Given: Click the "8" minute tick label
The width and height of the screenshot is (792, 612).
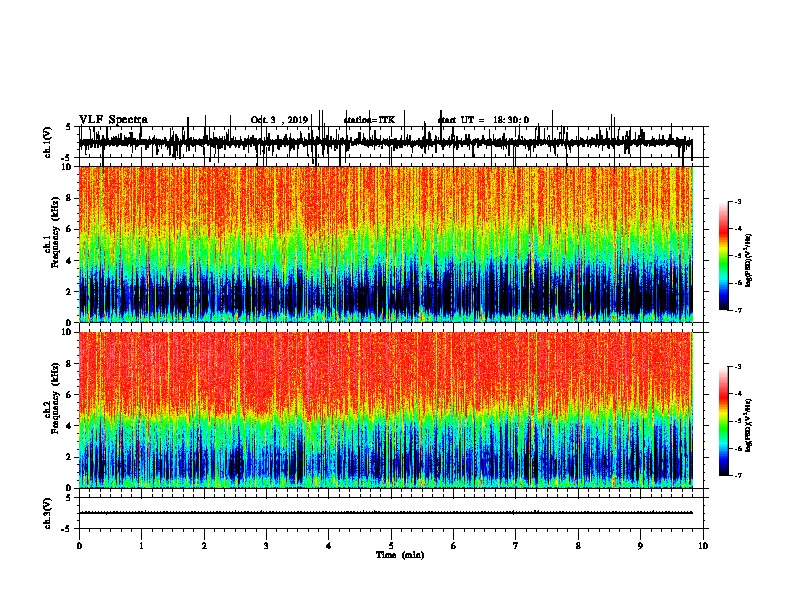Looking at the screenshot, I should coord(578,546).
